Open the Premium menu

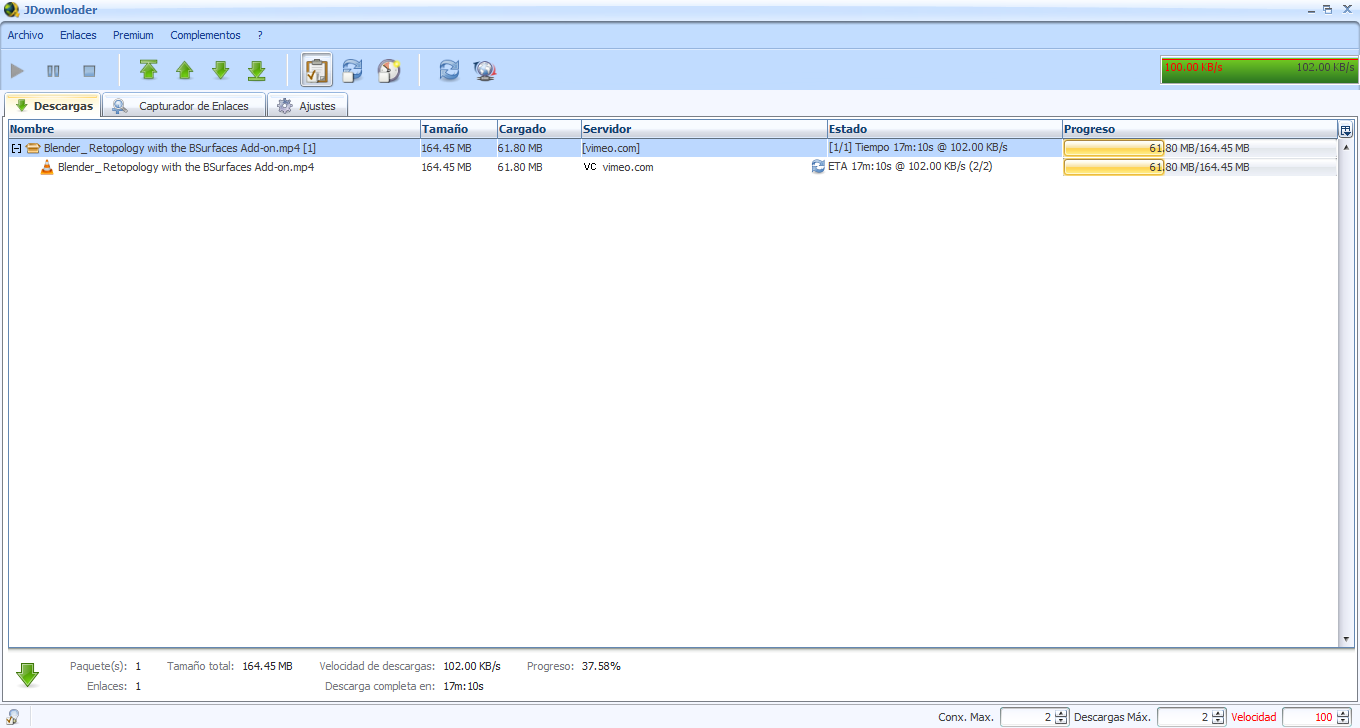coord(133,35)
